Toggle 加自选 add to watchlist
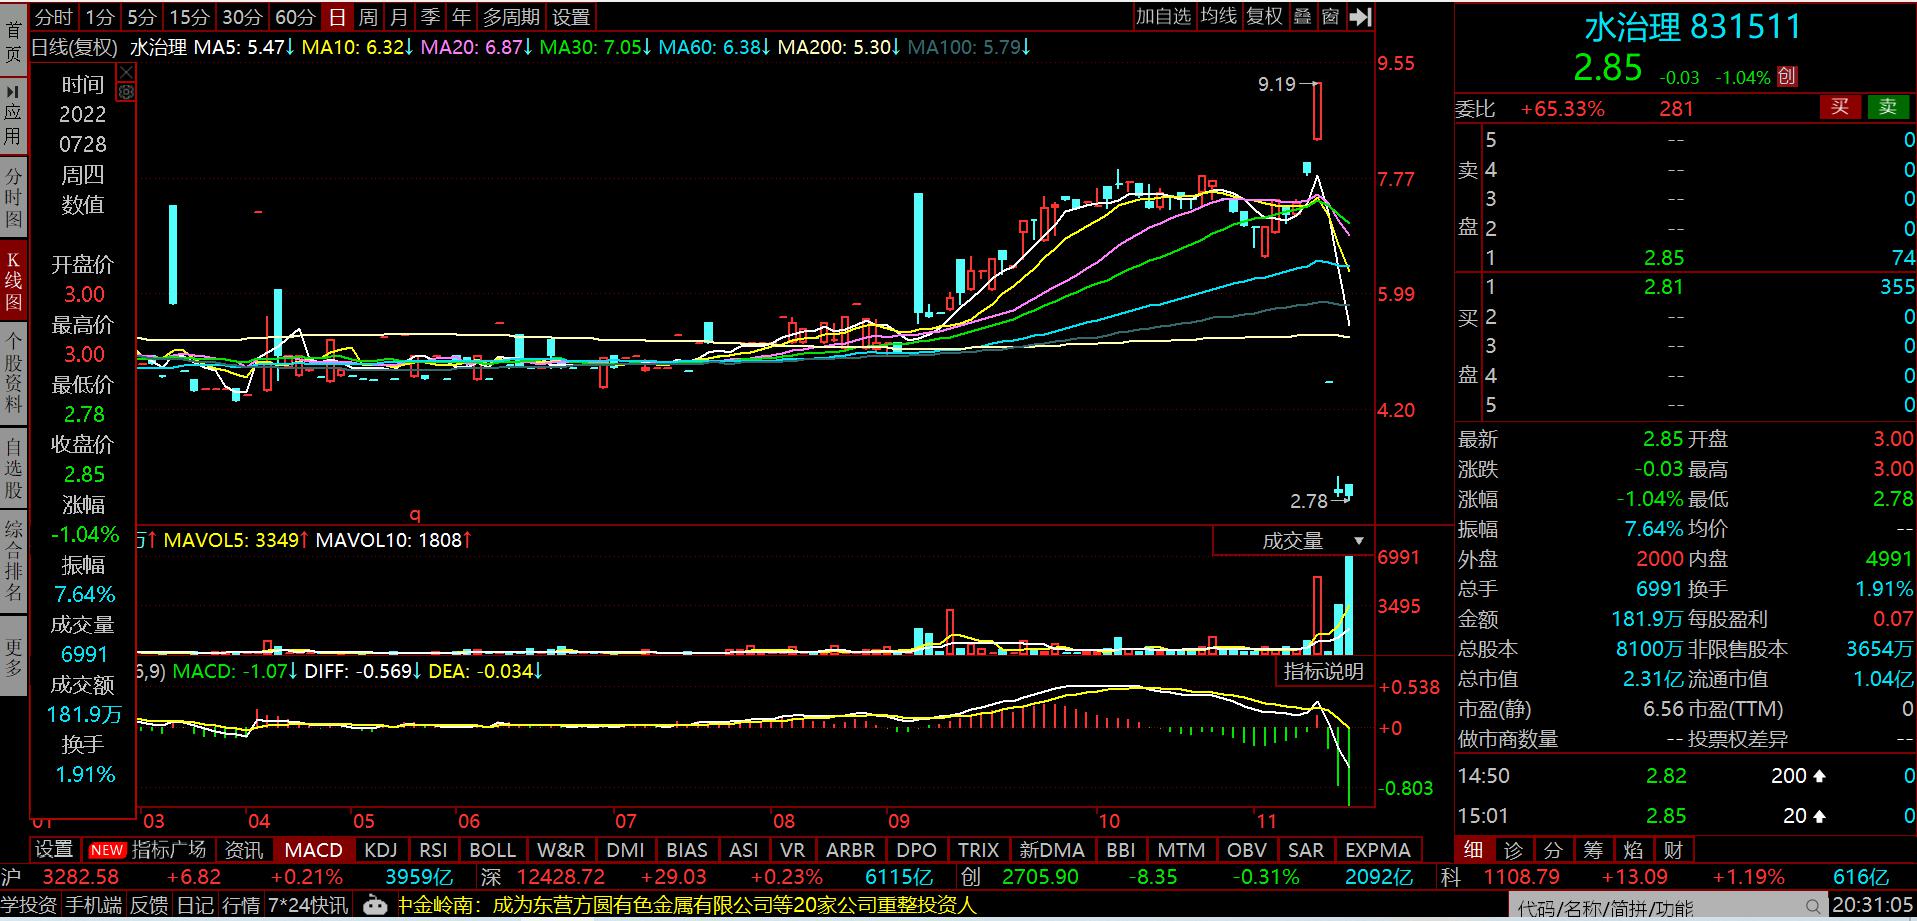Screen dimensions: 1917x921 pyautogui.click(x=1164, y=17)
